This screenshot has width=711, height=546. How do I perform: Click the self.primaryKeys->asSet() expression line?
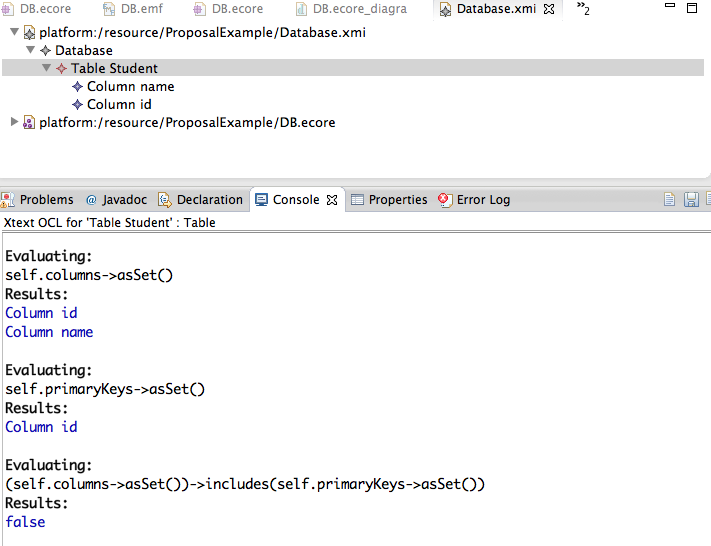[x=105, y=389]
